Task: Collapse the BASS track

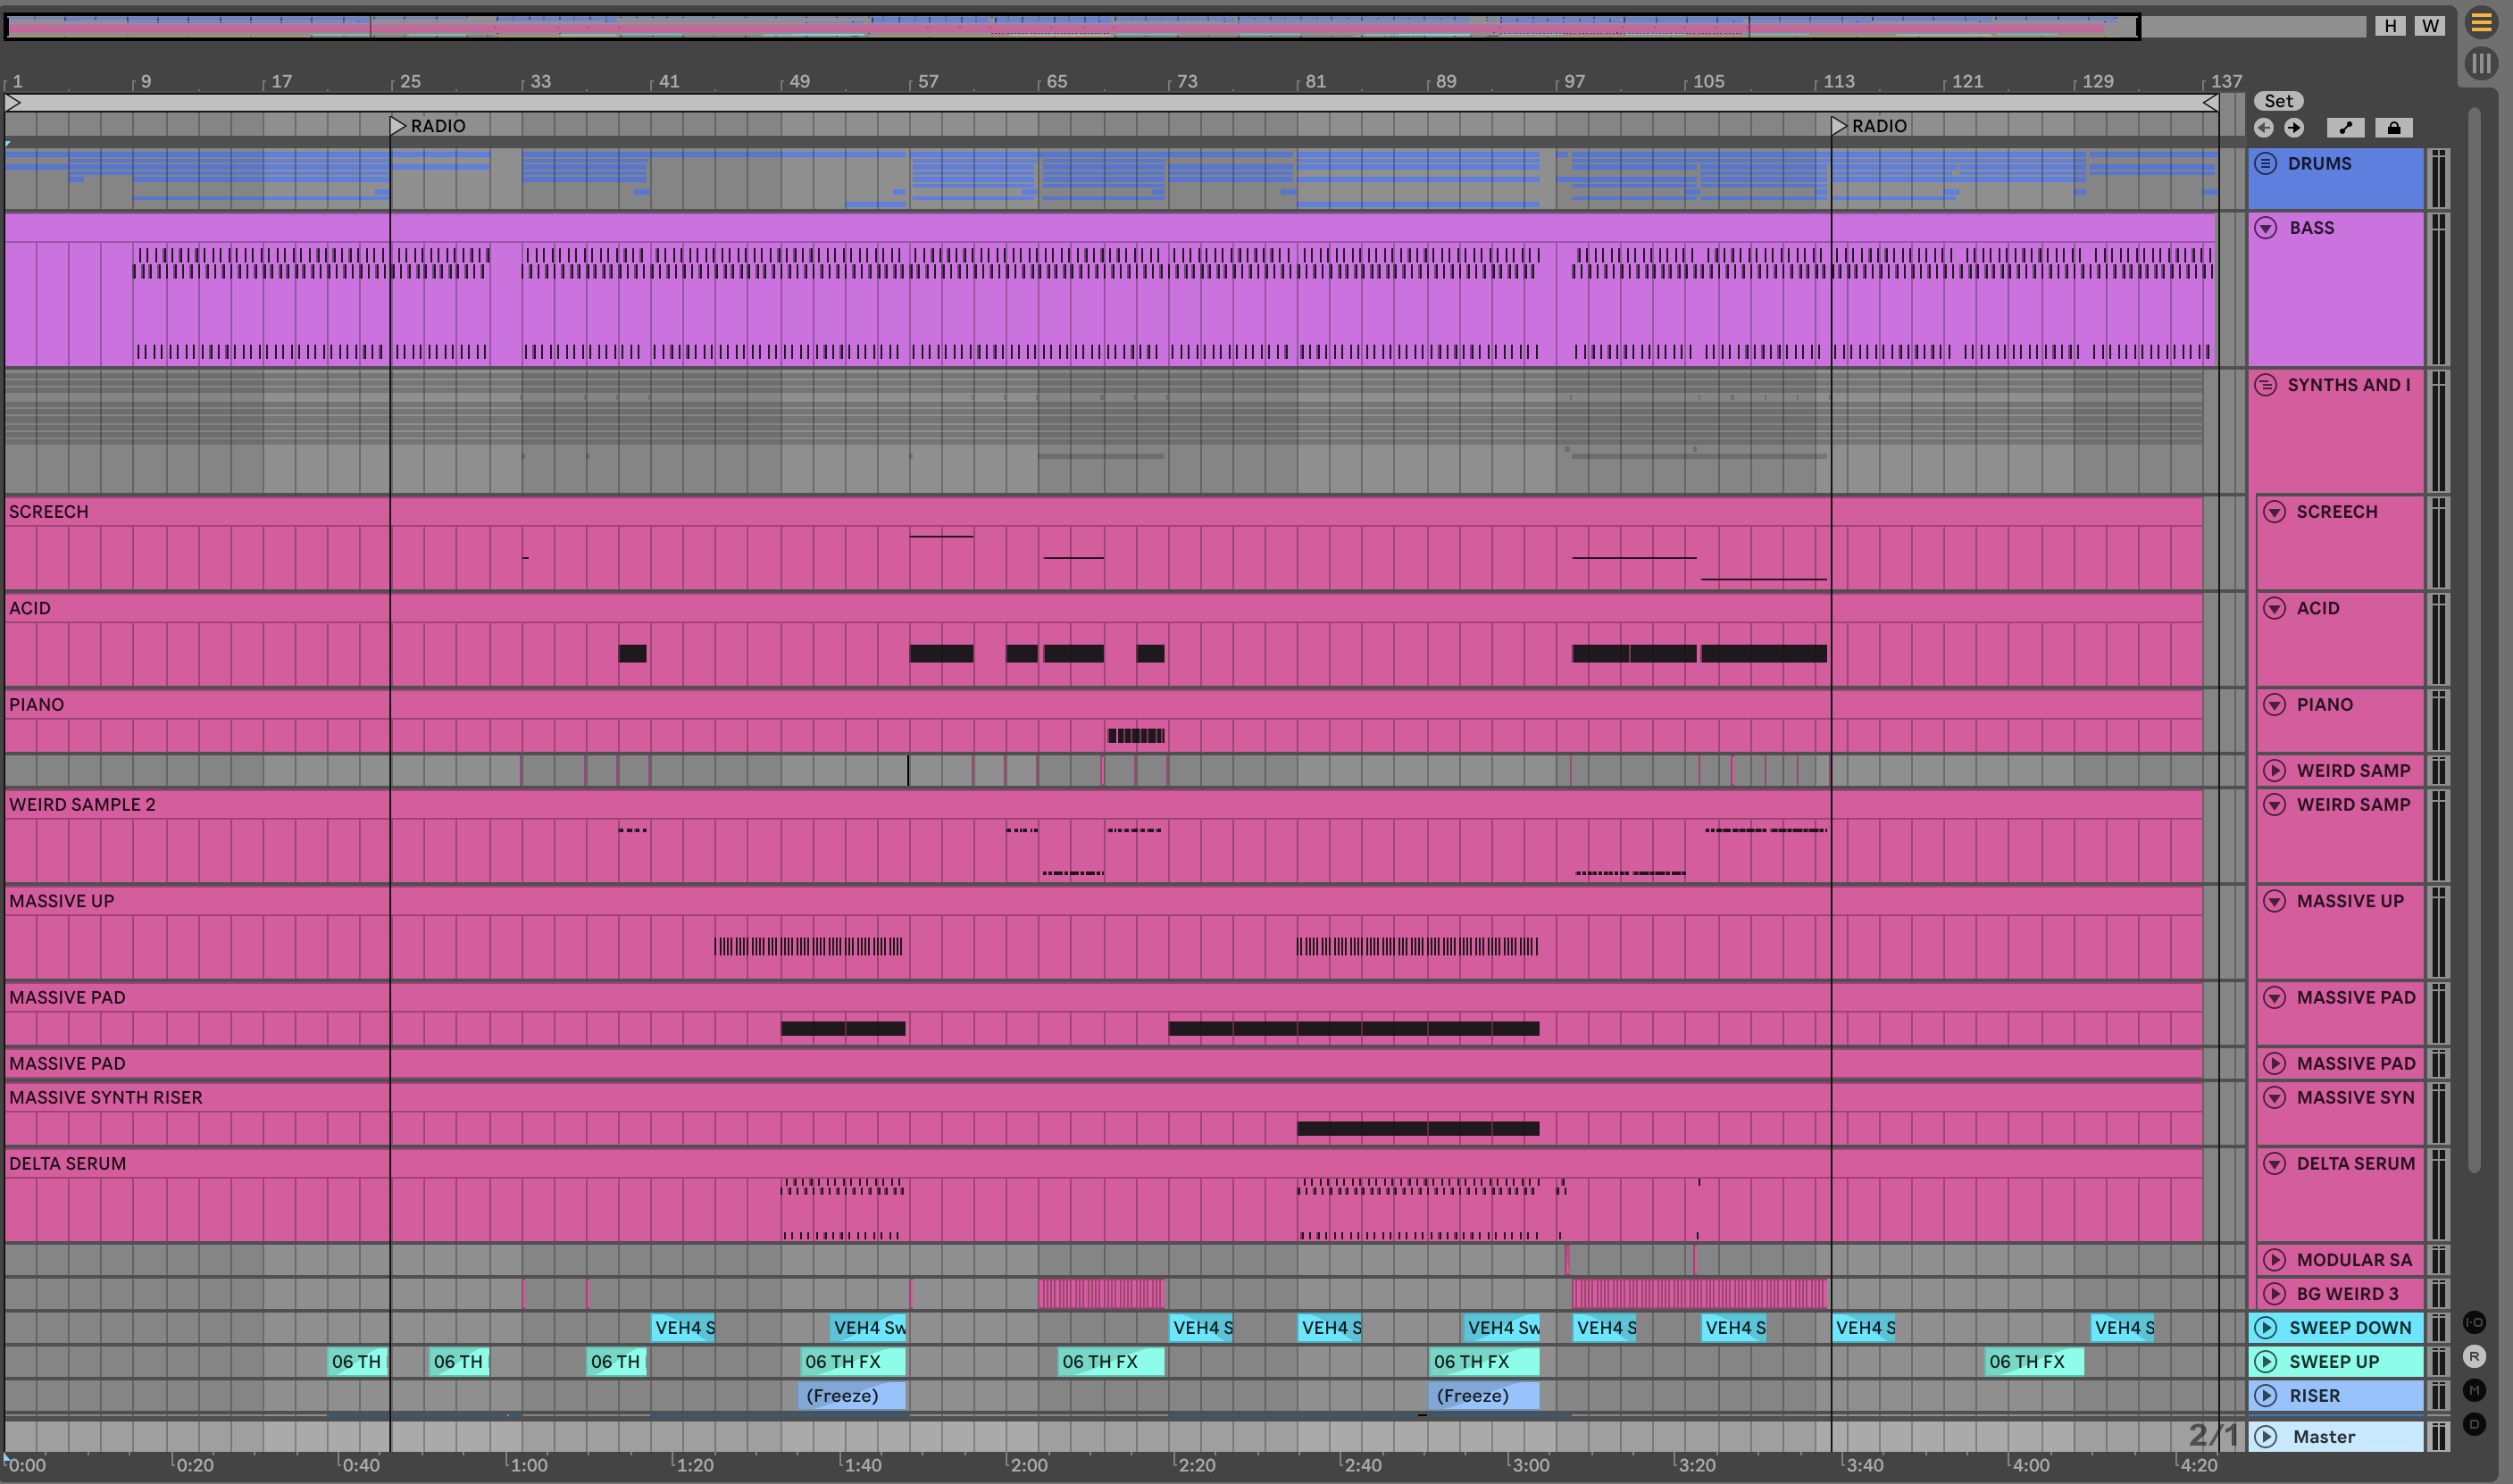Action: [2266, 228]
